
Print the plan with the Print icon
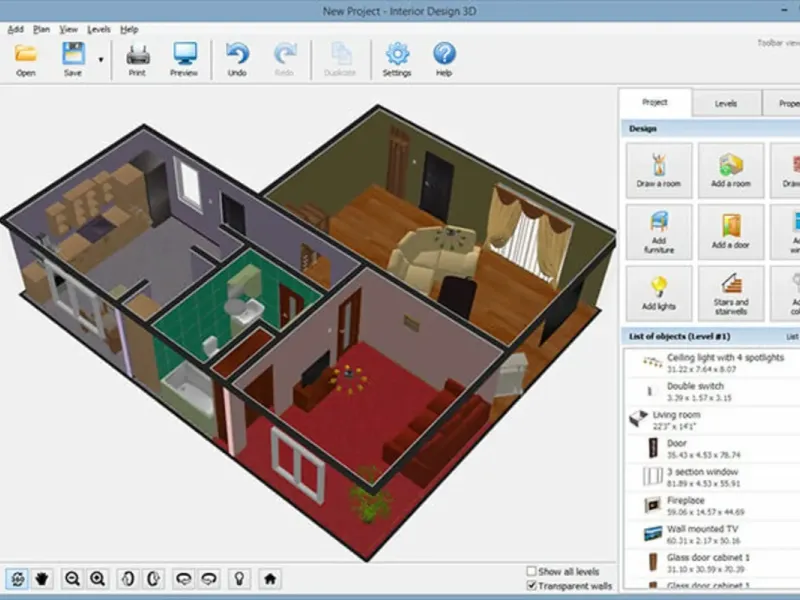(x=137, y=60)
